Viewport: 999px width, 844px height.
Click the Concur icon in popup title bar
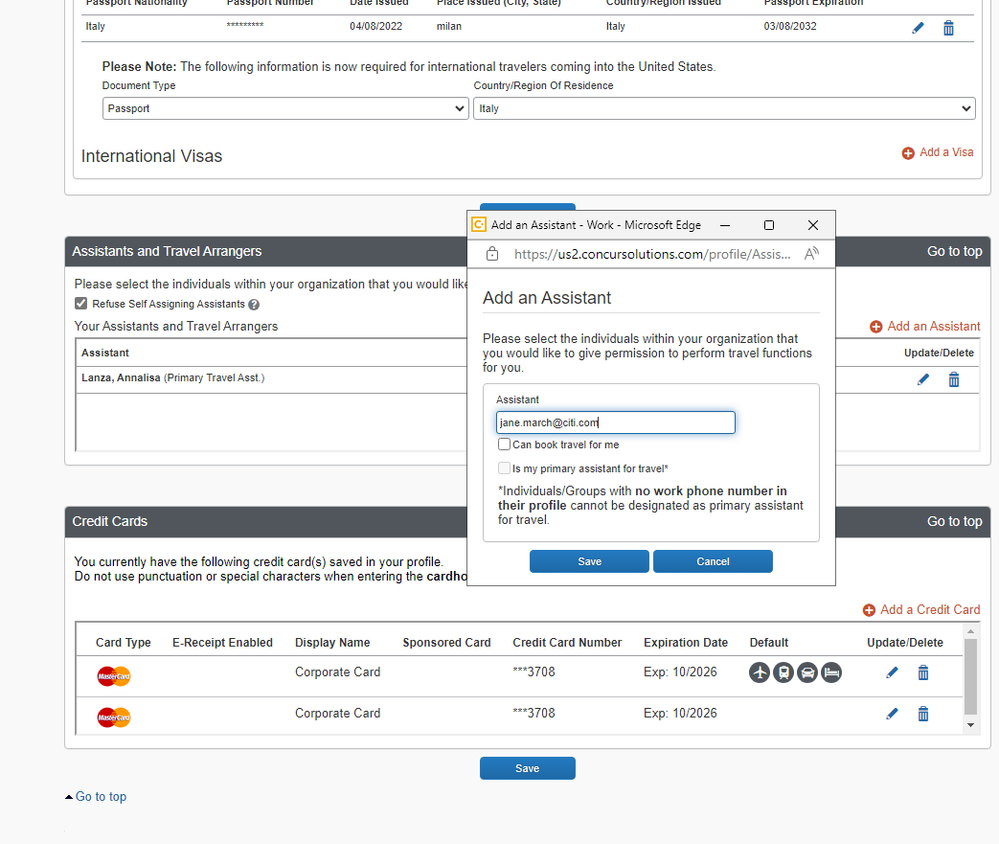point(478,225)
